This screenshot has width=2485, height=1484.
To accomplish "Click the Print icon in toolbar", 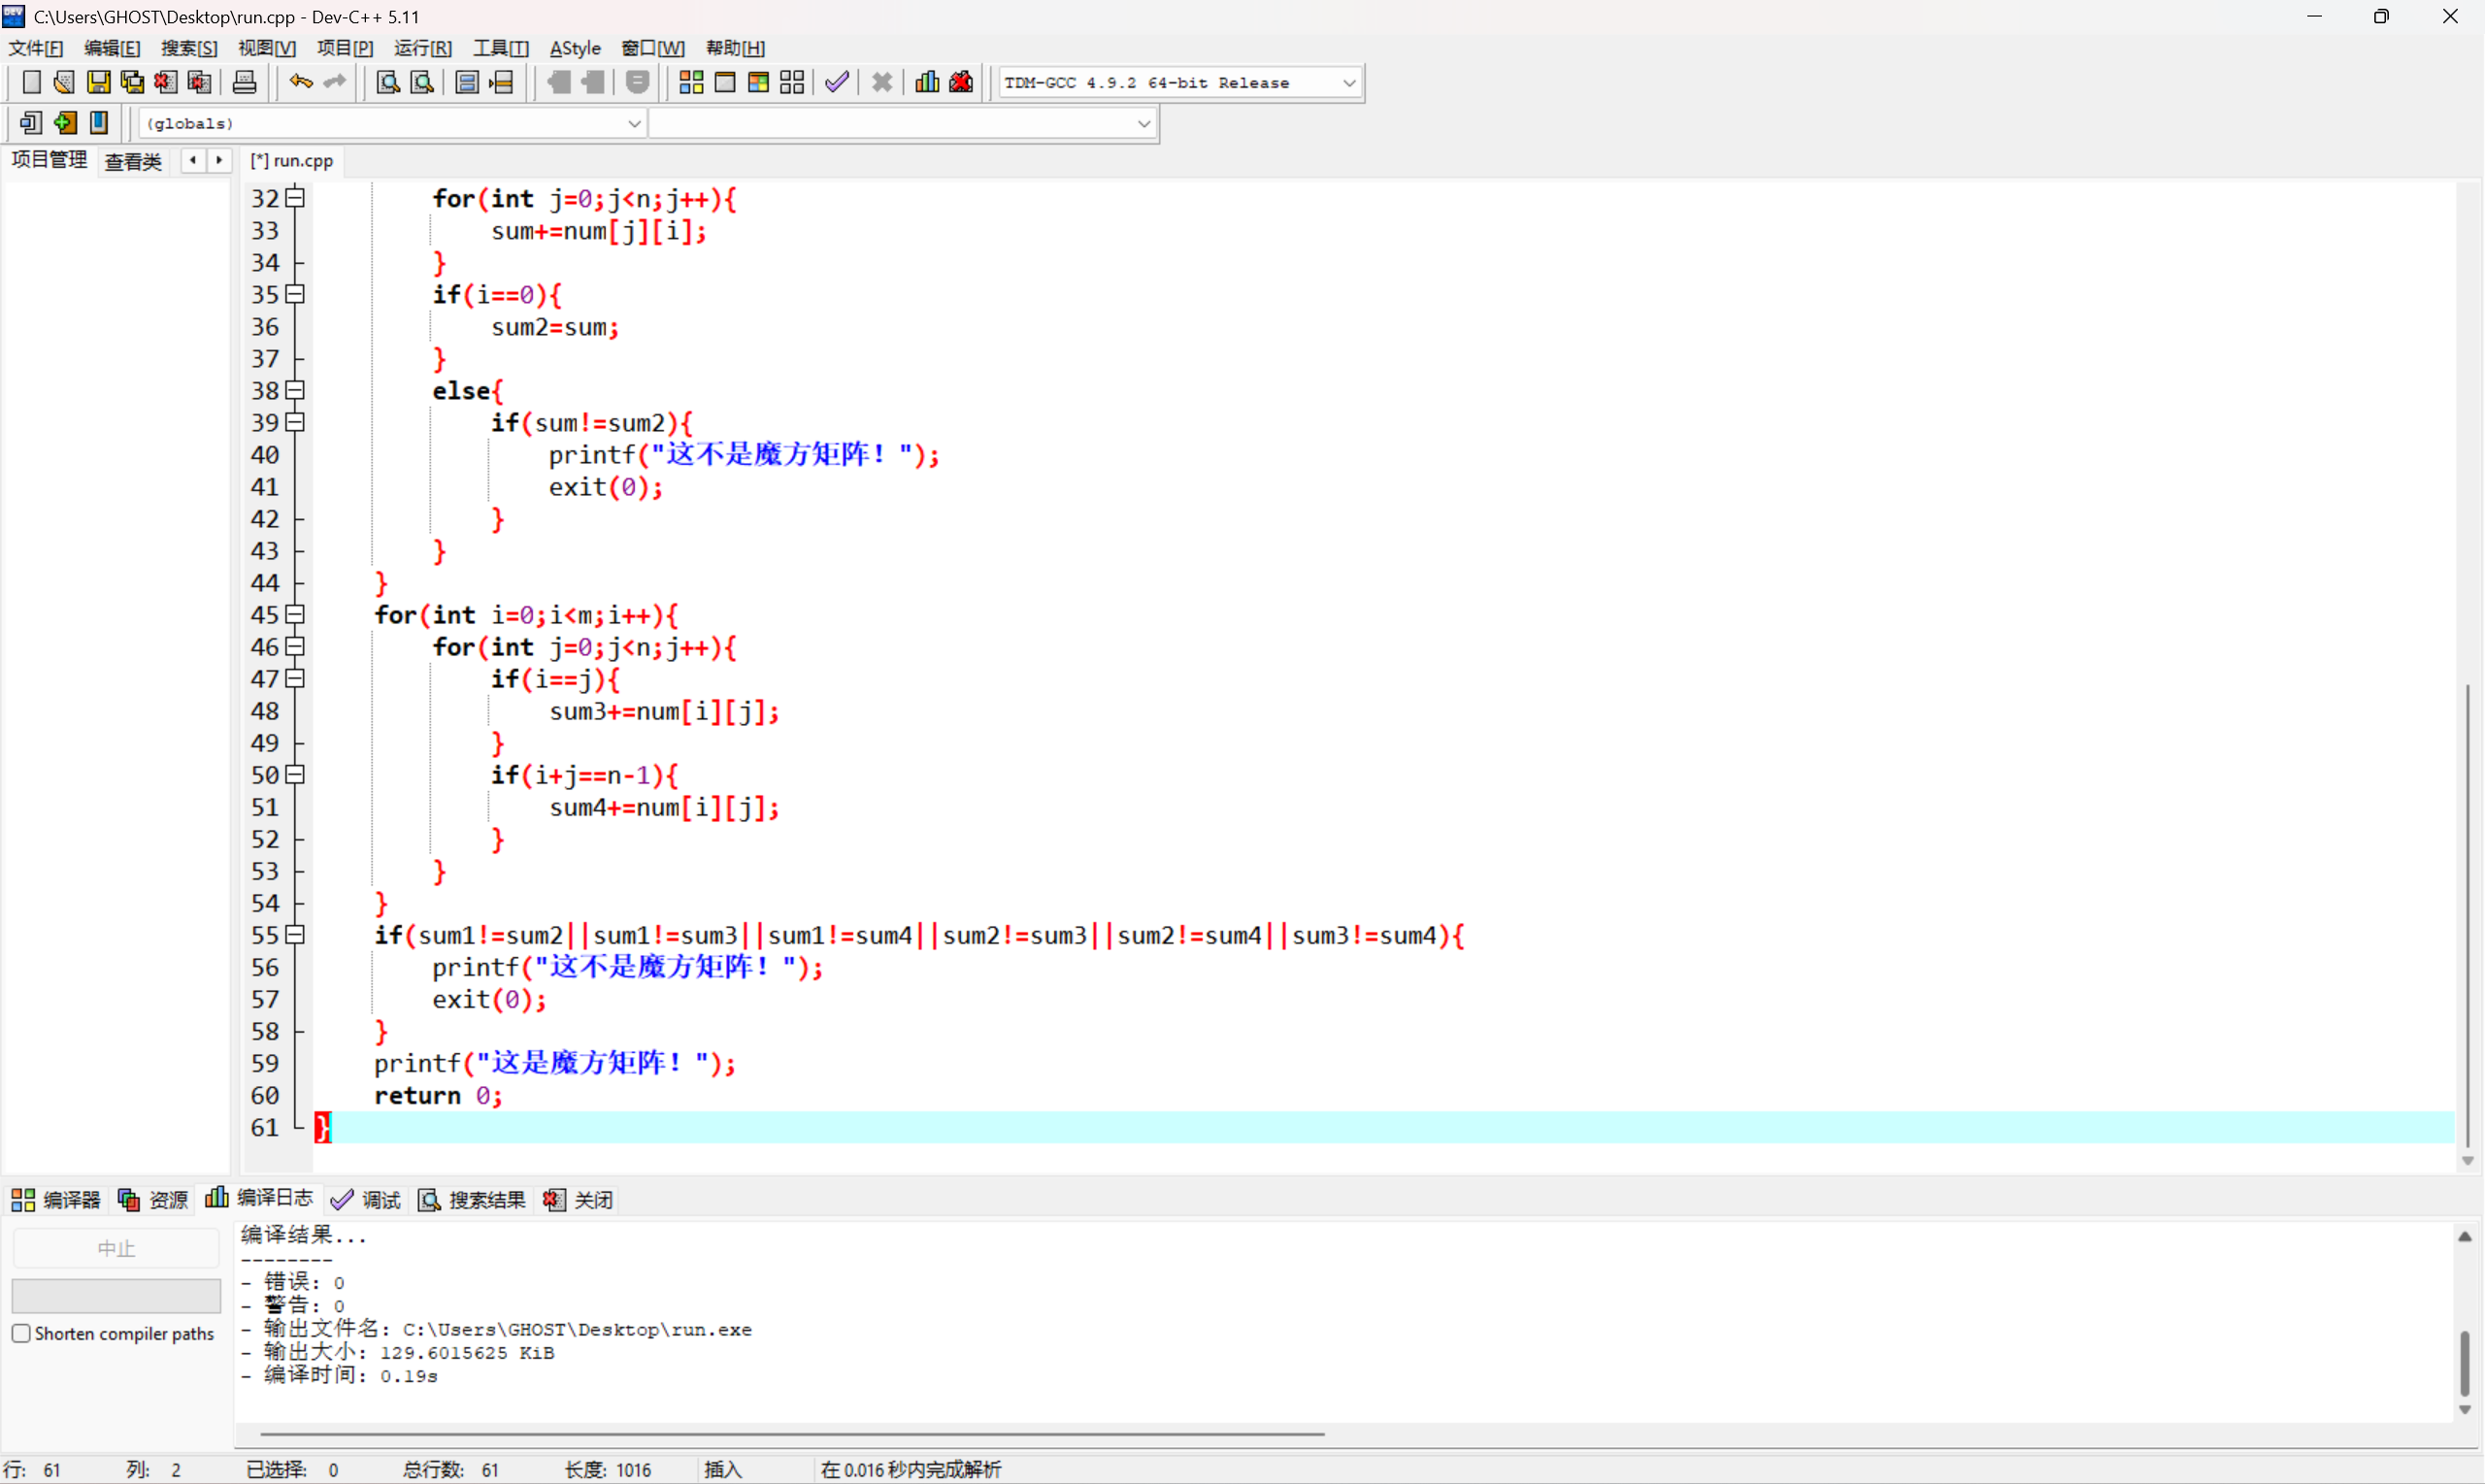I will [244, 82].
